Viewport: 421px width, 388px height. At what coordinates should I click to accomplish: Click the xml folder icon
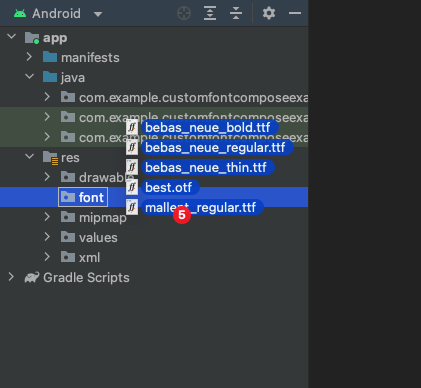68,257
